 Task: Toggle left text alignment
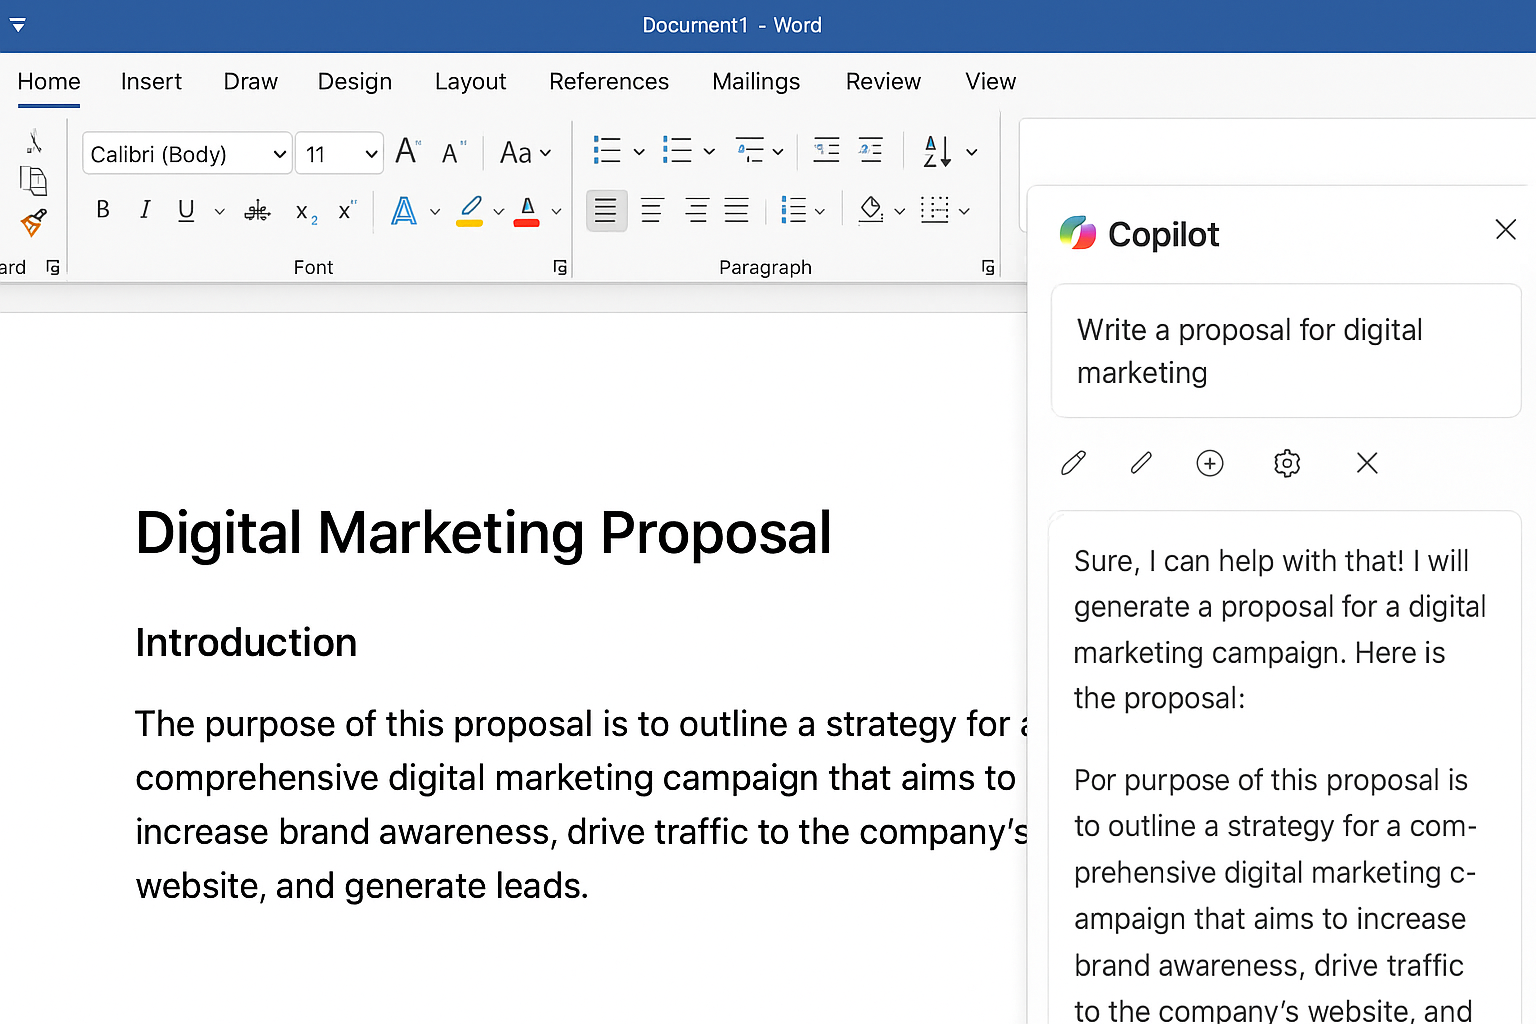[x=606, y=211]
